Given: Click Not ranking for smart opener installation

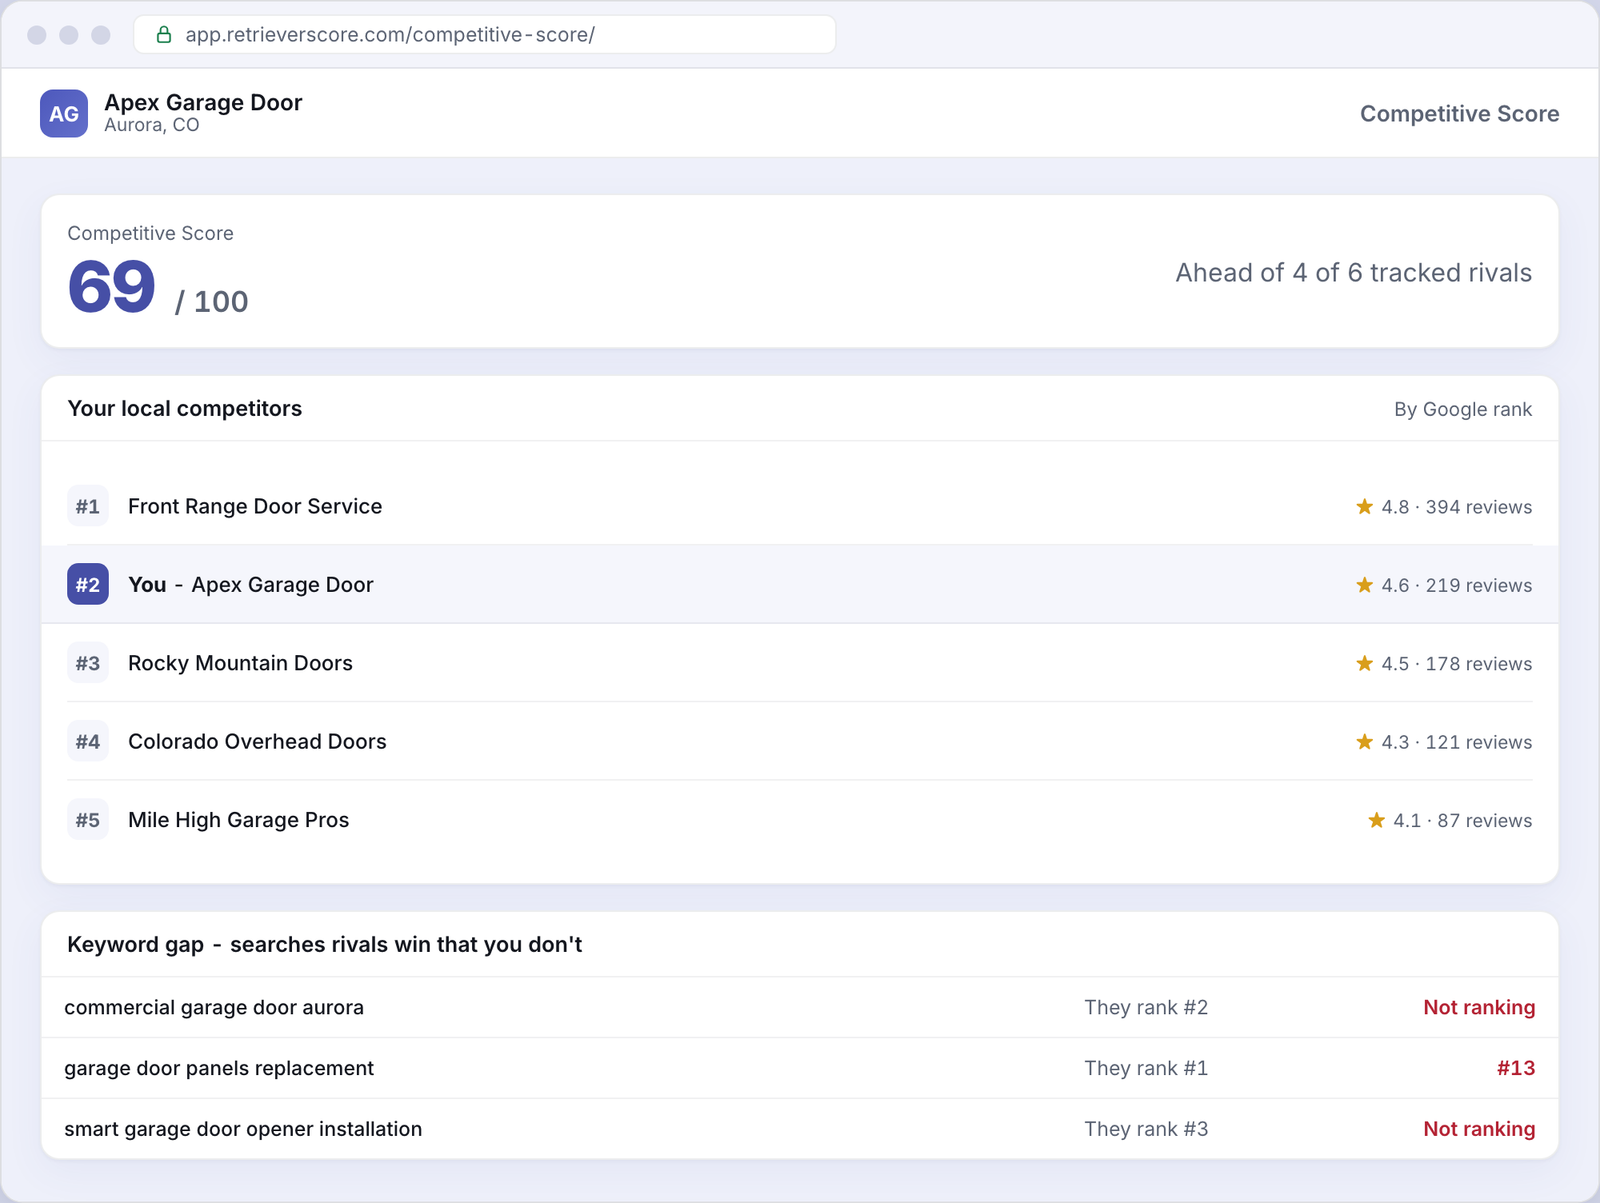Looking at the screenshot, I should (x=1479, y=1129).
